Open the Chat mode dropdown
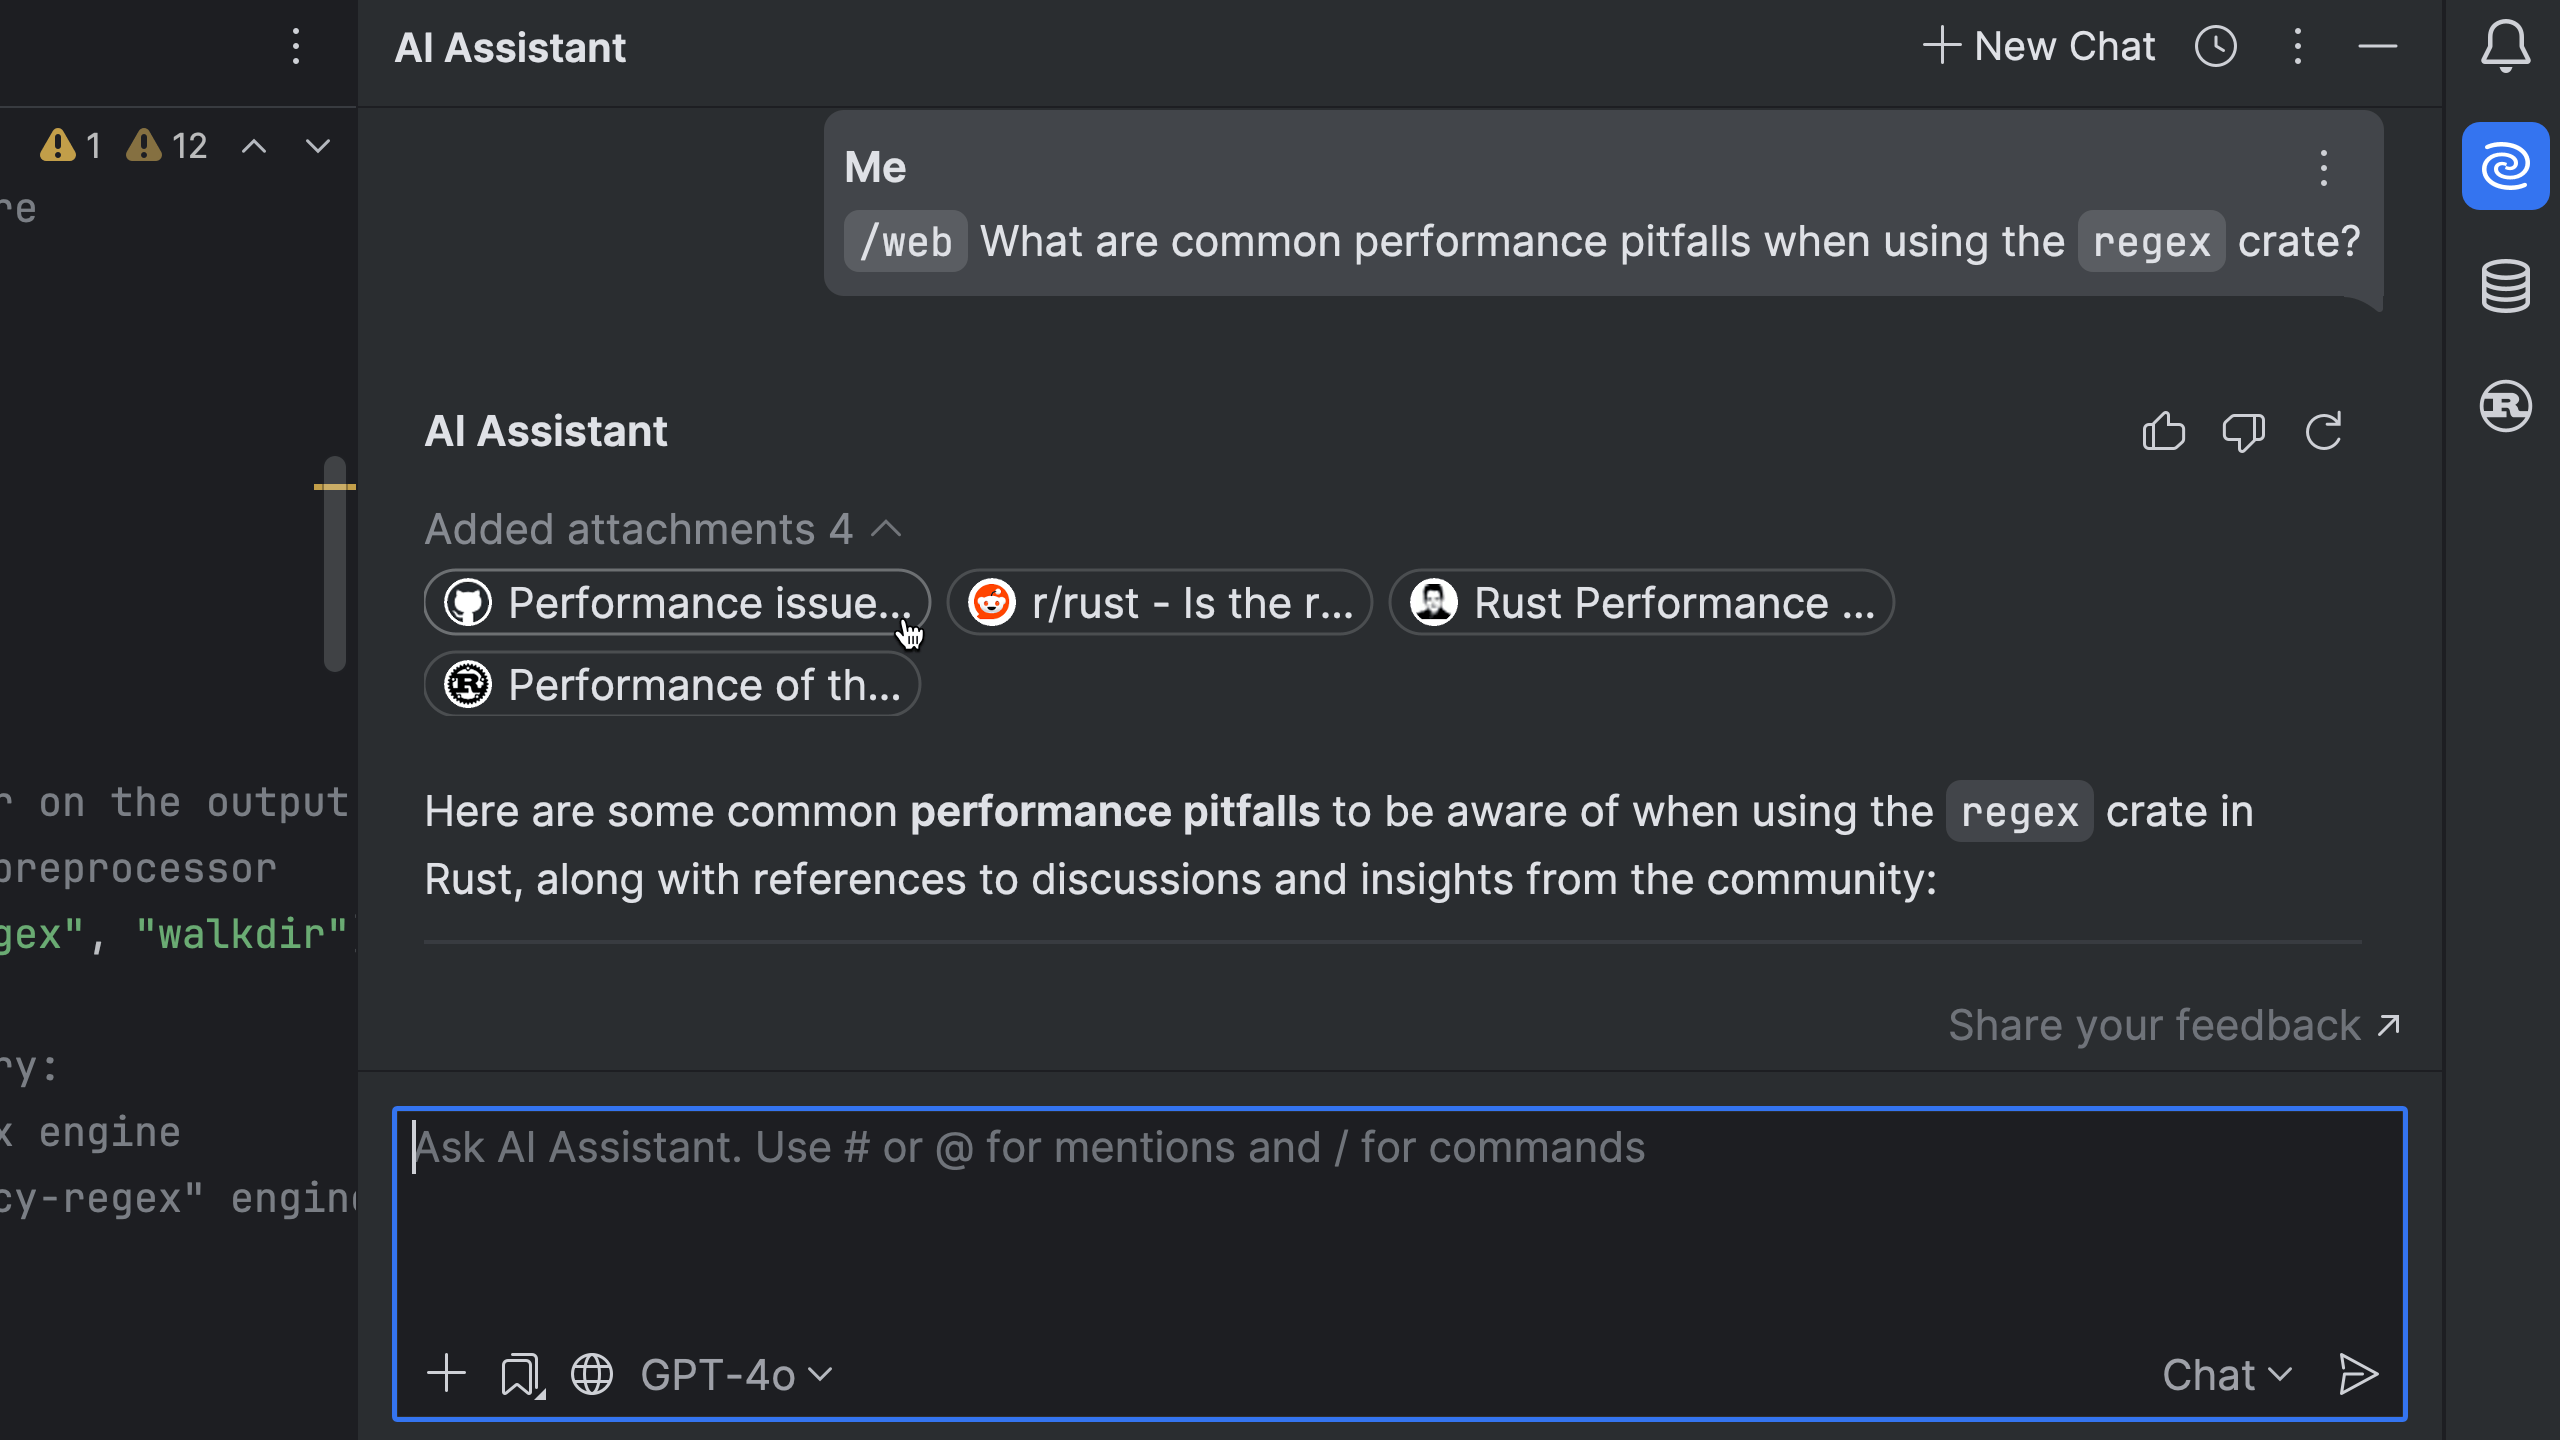Image resolution: width=2560 pixels, height=1440 pixels. pyautogui.click(x=2227, y=1375)
